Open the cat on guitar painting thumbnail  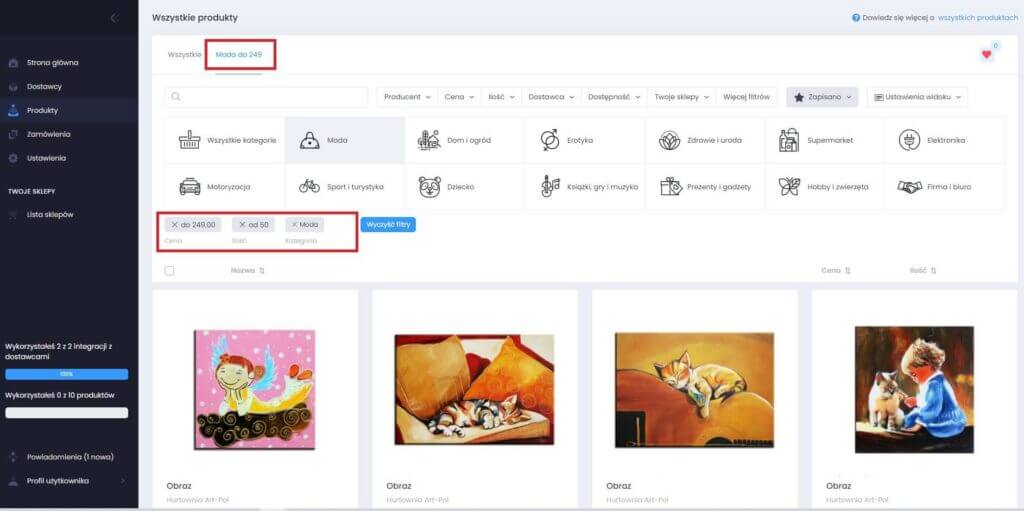(694, 390)
